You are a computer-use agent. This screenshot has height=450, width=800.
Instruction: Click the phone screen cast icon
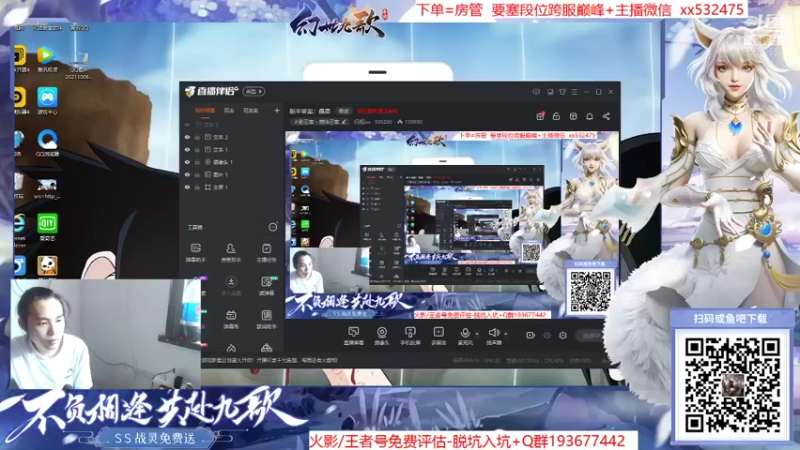point(410,336)
